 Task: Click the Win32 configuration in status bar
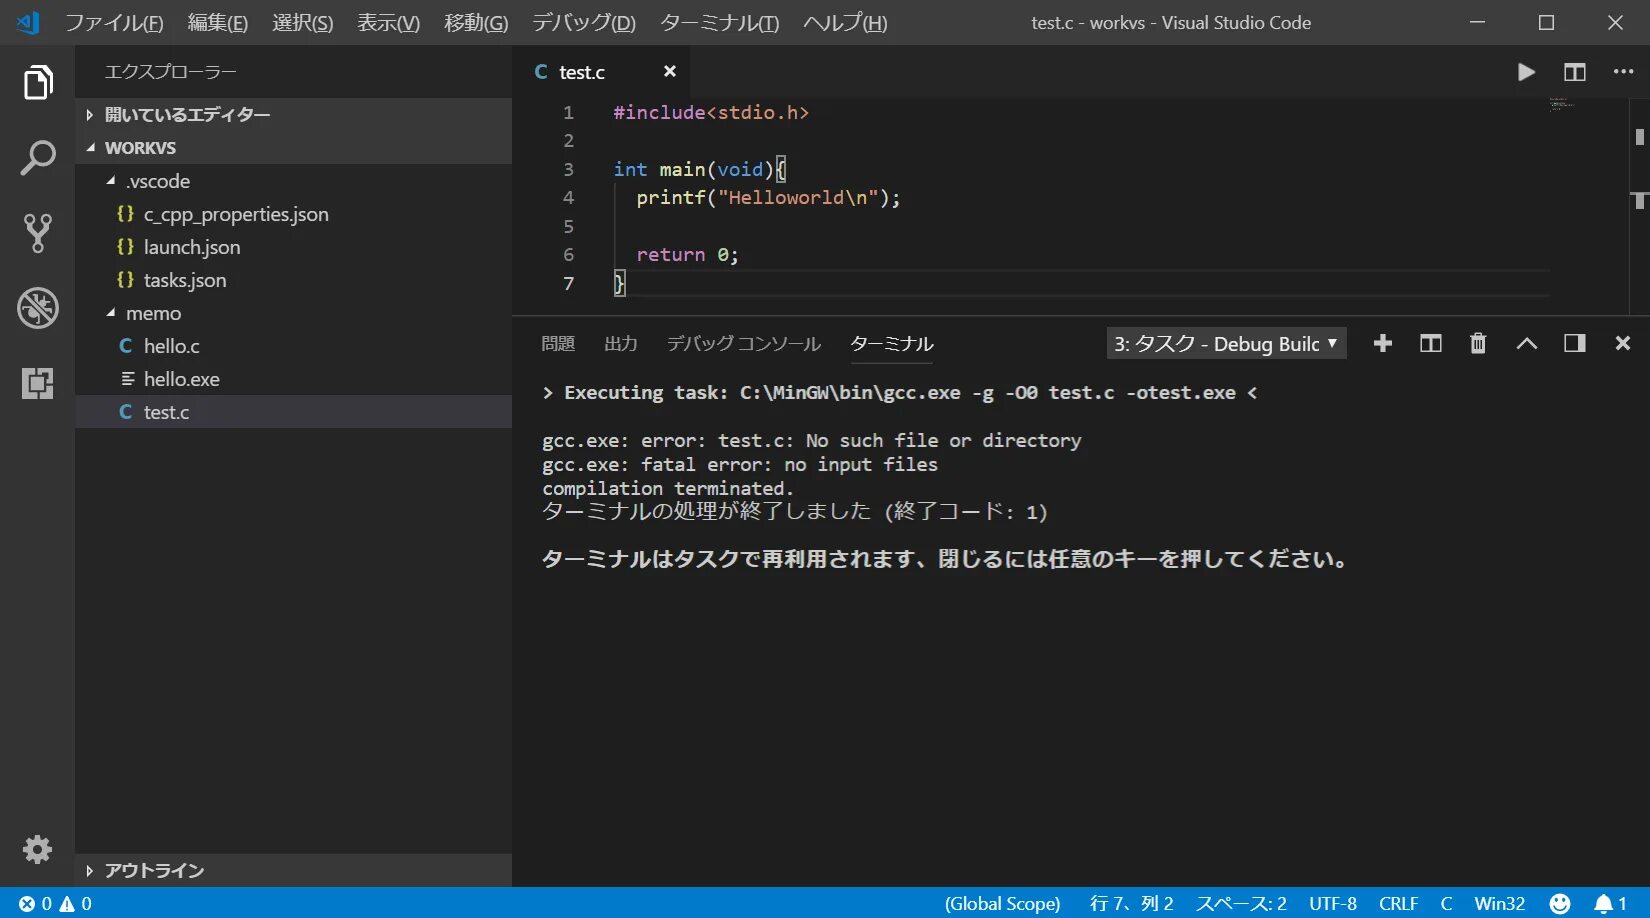click(x=1499, y=904)
